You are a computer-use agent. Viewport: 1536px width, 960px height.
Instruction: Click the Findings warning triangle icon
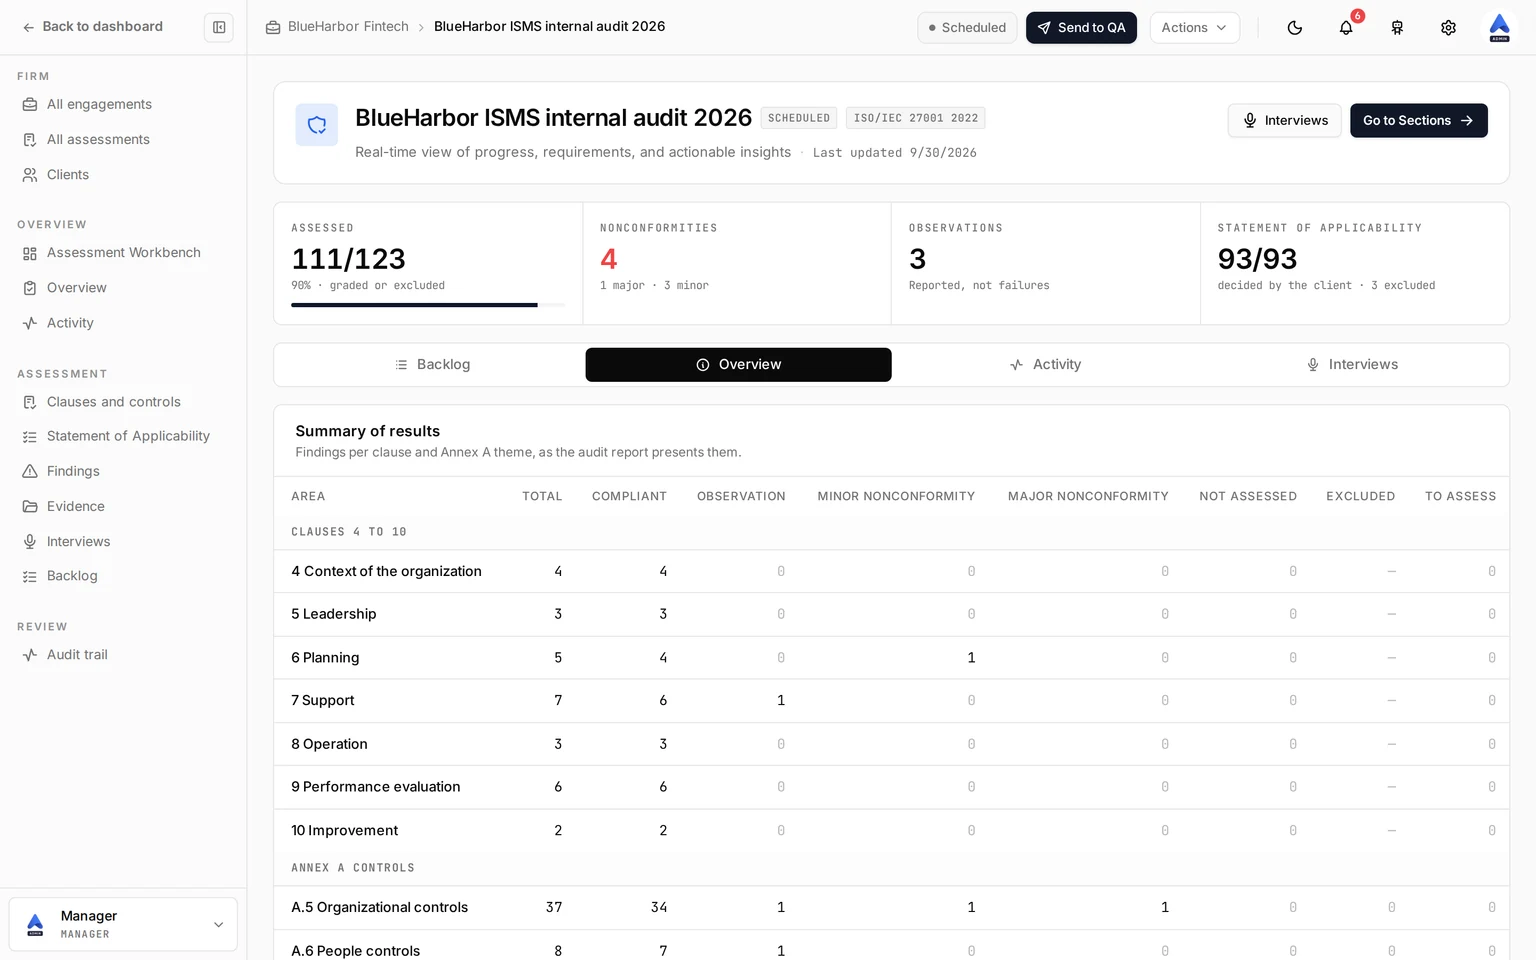[x=30, y=471]
